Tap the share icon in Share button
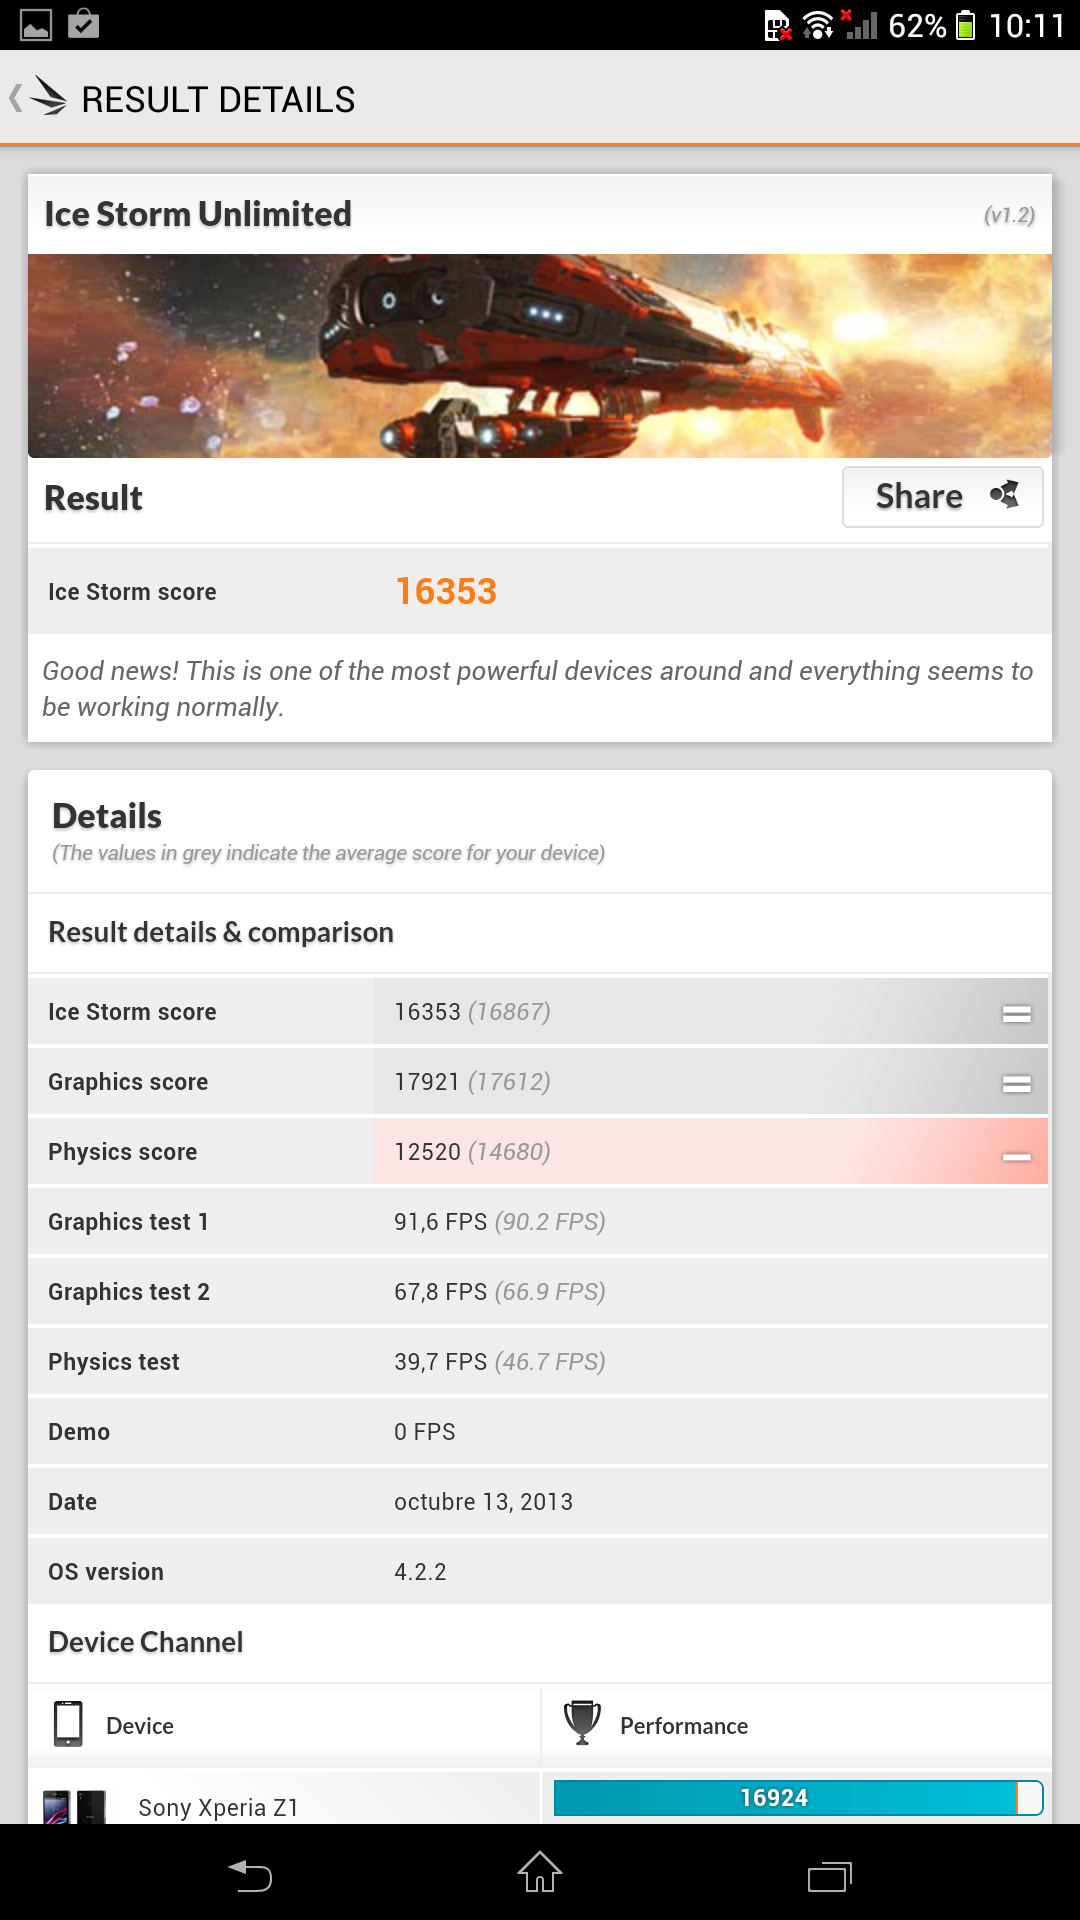 click(1004, 495)
